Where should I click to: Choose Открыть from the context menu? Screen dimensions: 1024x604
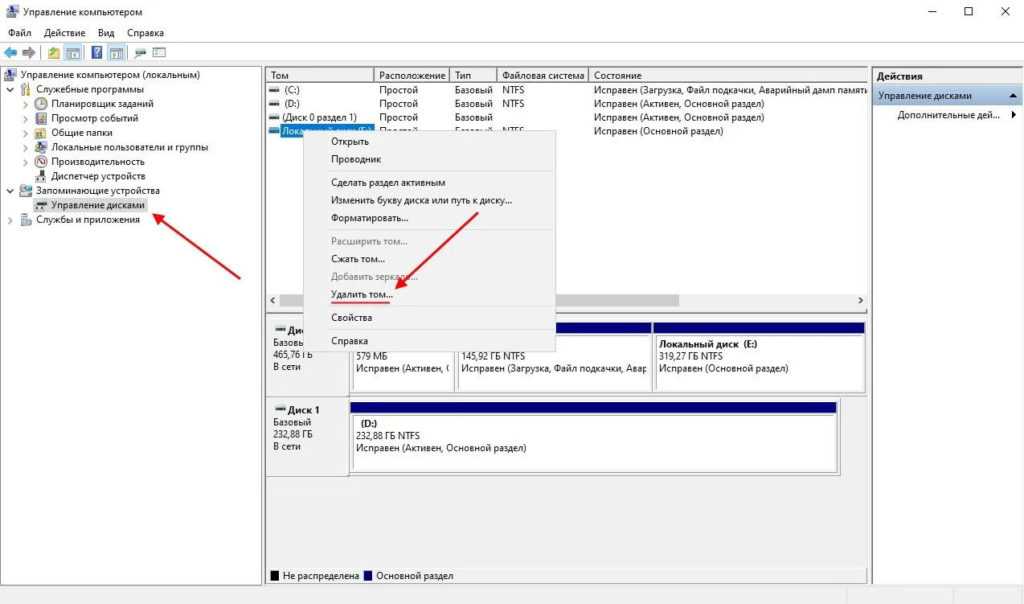[430, 141]
